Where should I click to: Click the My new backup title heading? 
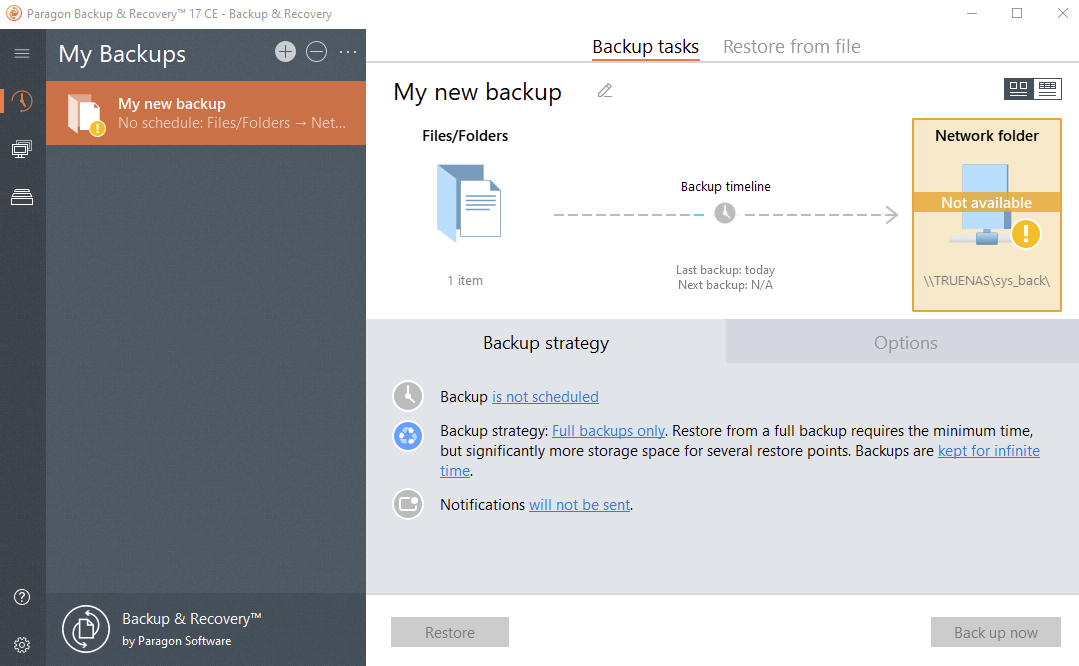pyautogui.click(x=478, y=92)
